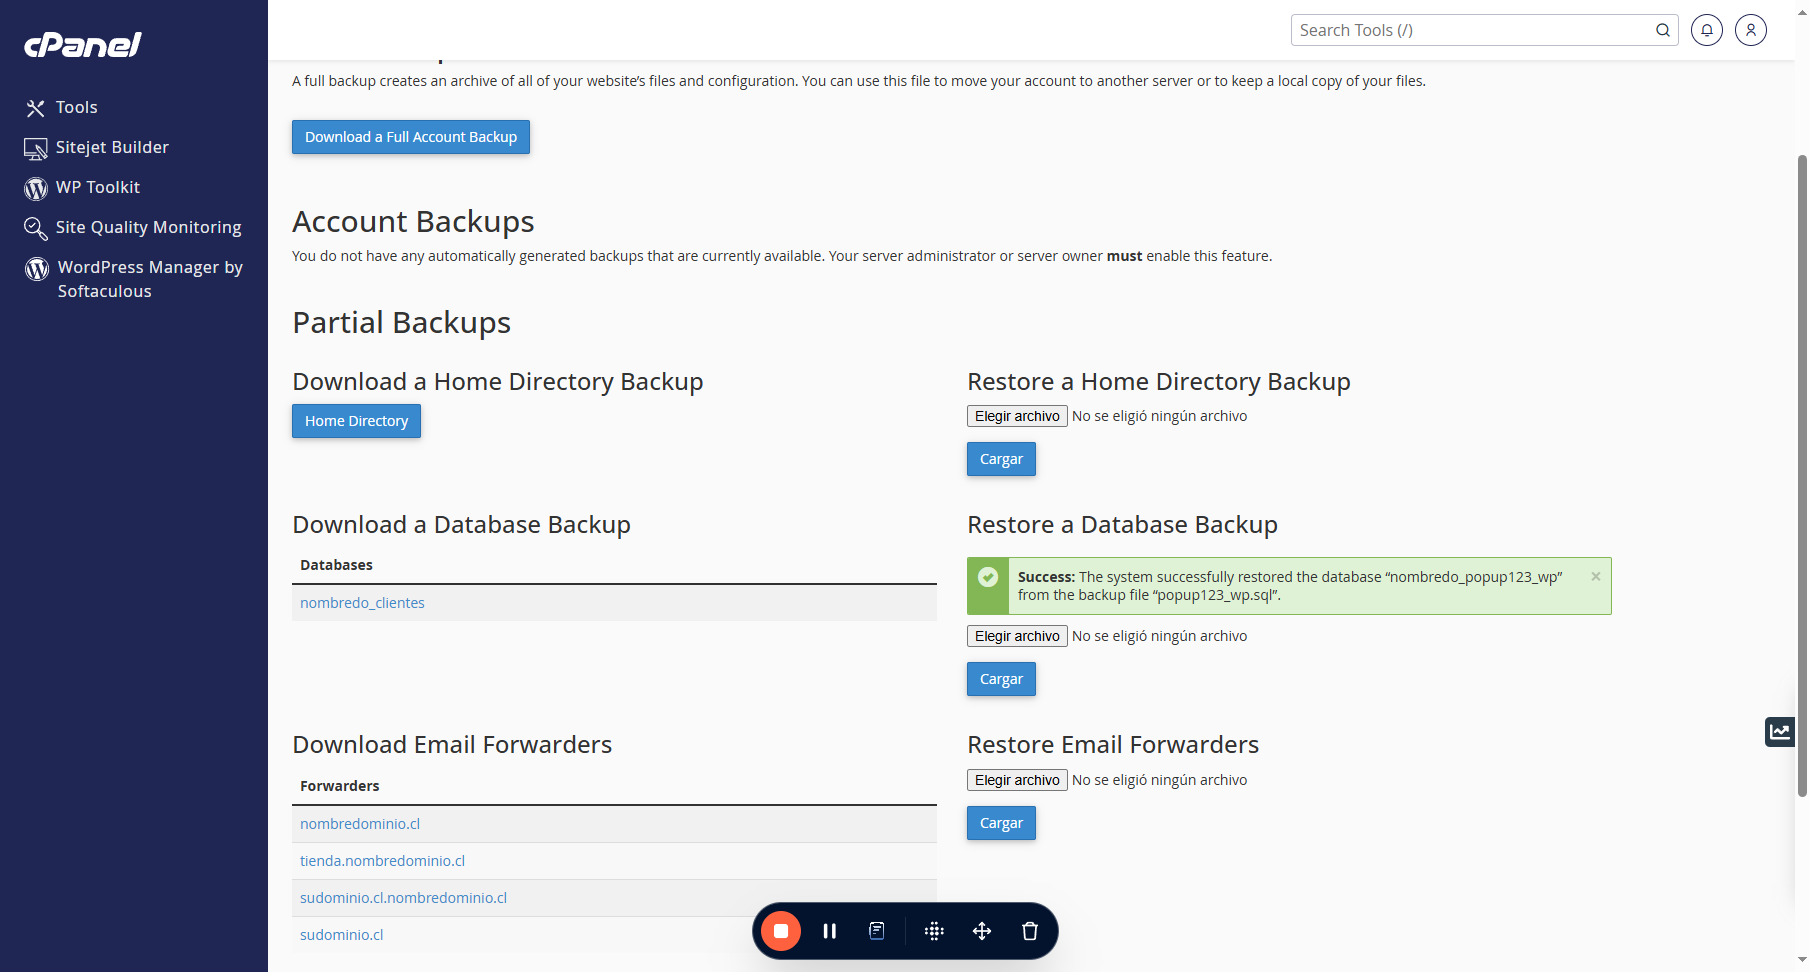Click Download a Full Account Backup

(x=411, y=137)
